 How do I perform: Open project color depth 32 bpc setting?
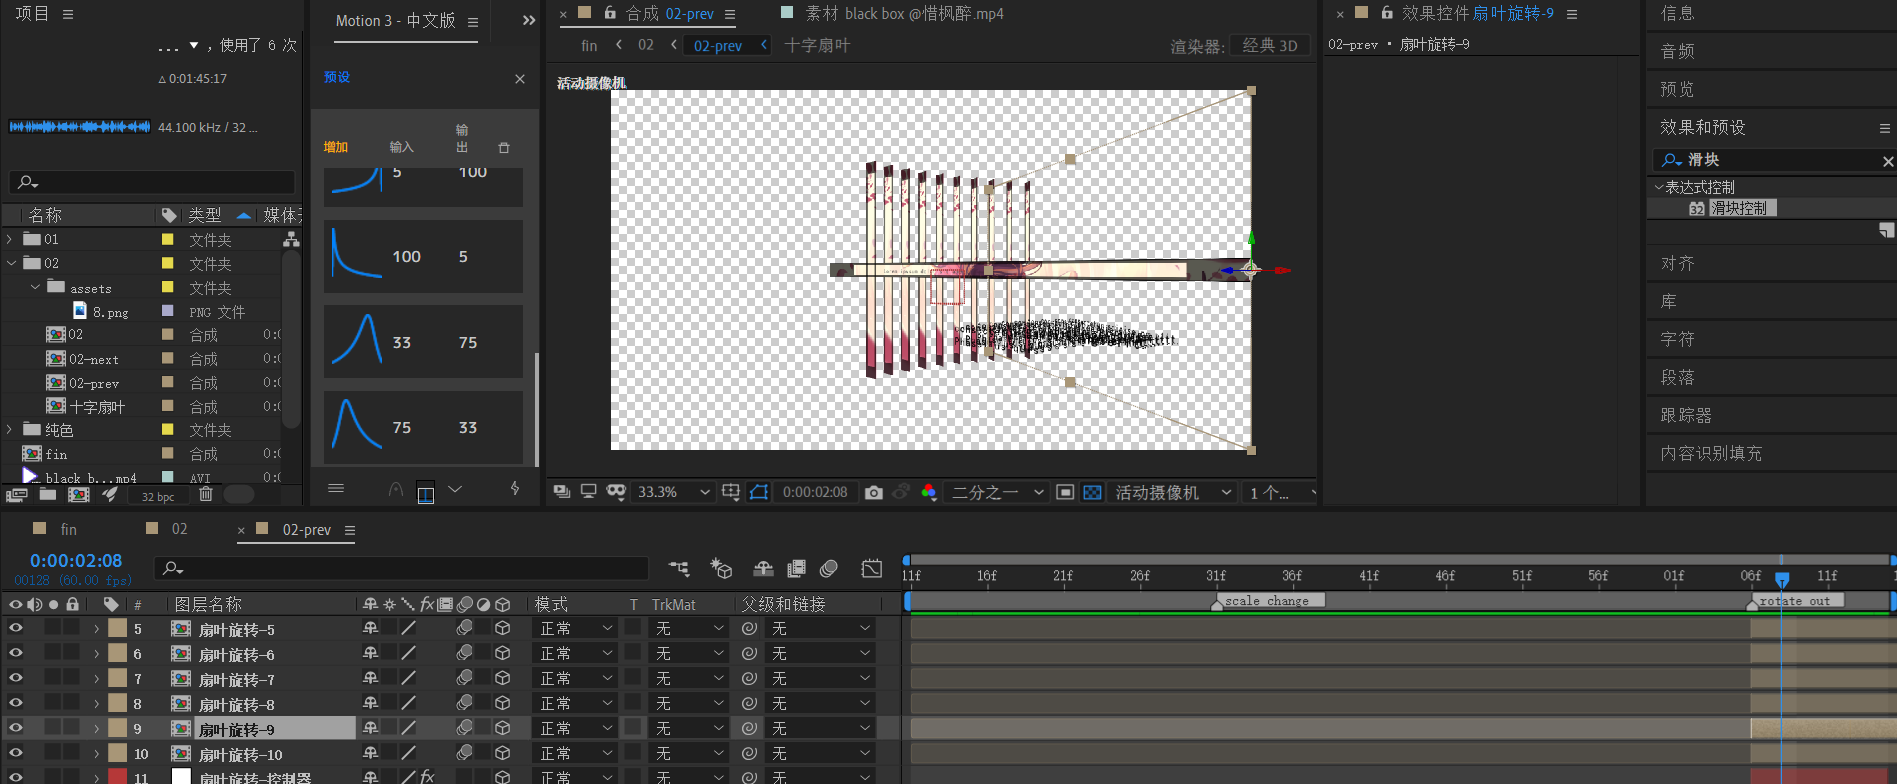[158, 496]
